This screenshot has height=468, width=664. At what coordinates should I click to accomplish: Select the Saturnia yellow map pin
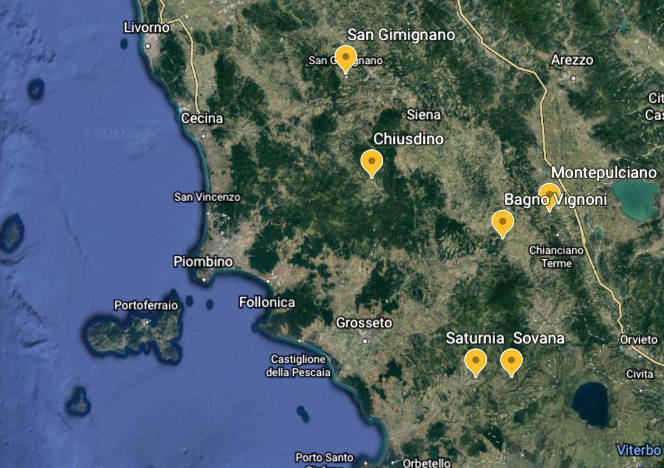475,361
